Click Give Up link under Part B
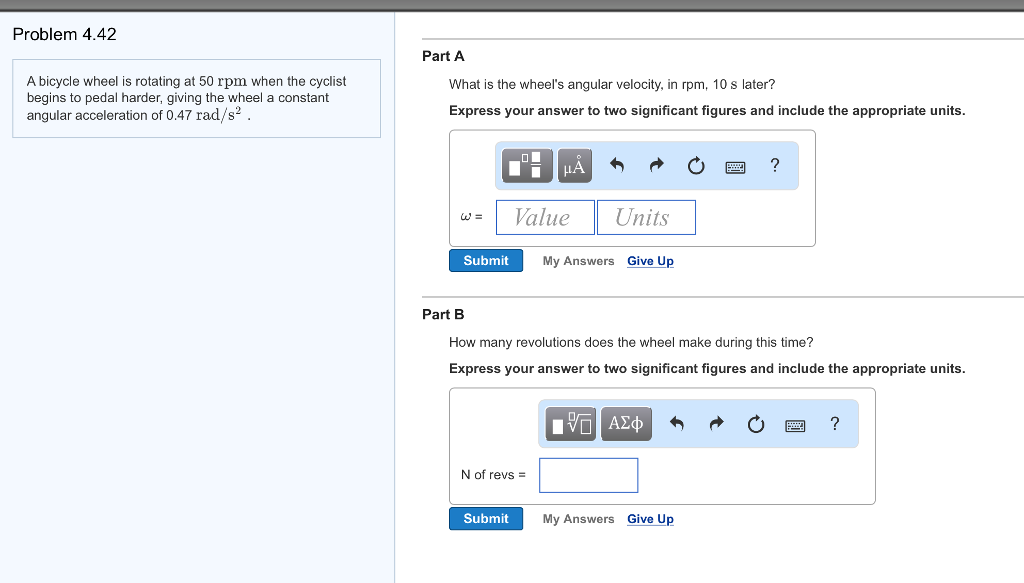 point(650,519)
